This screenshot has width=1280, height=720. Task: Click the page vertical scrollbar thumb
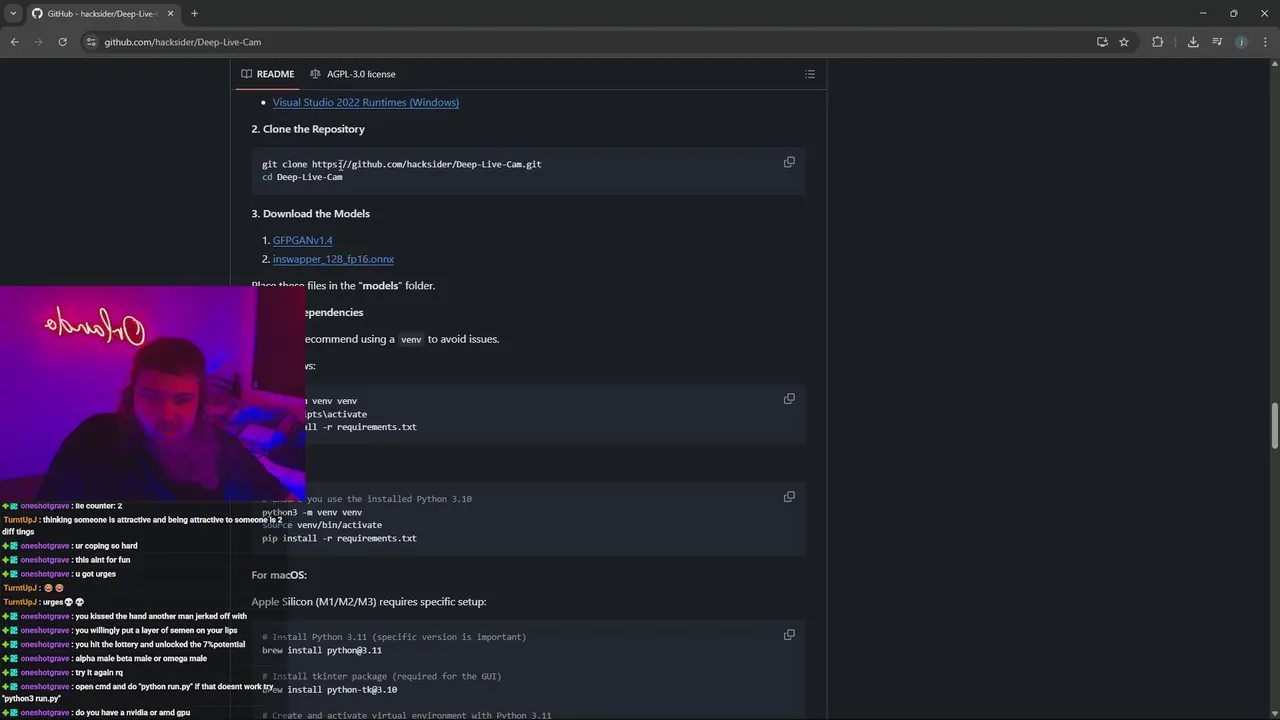coord(1274,426)
